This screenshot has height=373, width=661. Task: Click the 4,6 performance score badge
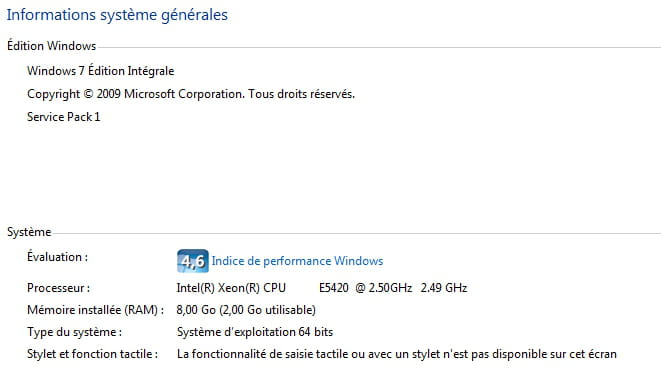[x=193, y=261]
